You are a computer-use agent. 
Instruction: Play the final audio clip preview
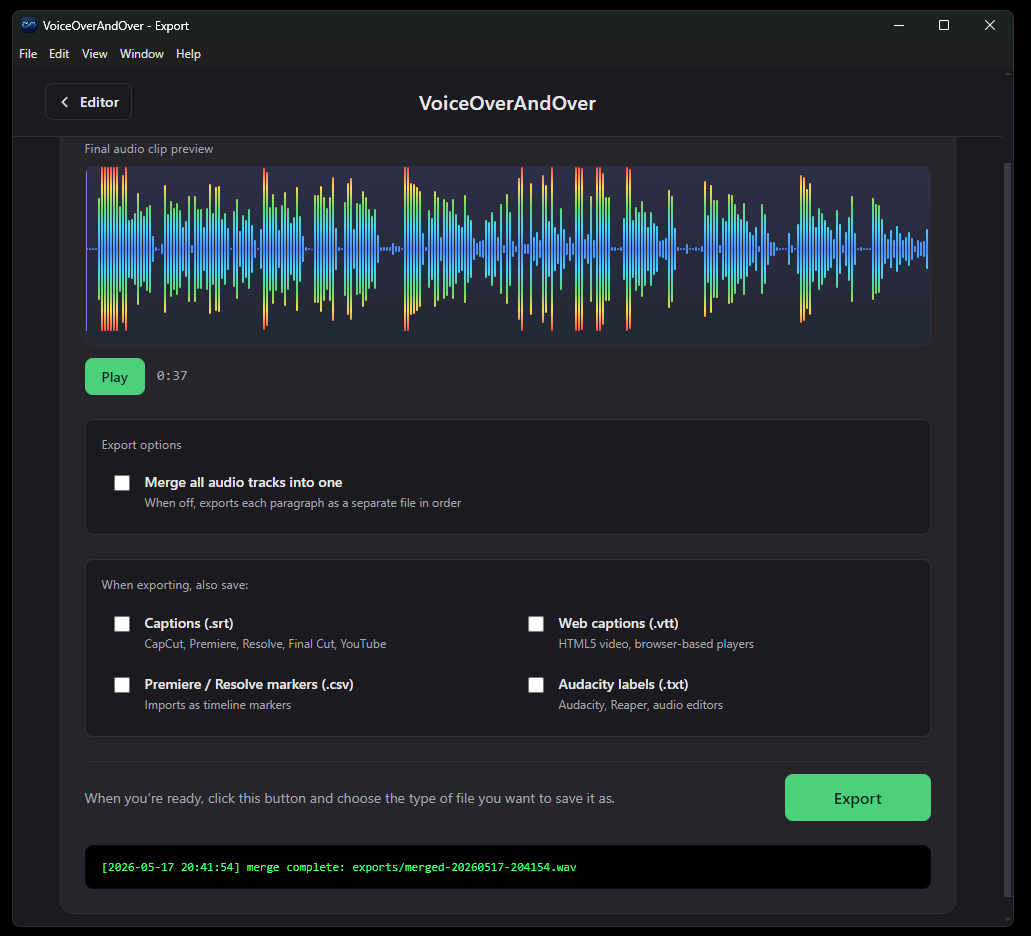tap(114, 377)
